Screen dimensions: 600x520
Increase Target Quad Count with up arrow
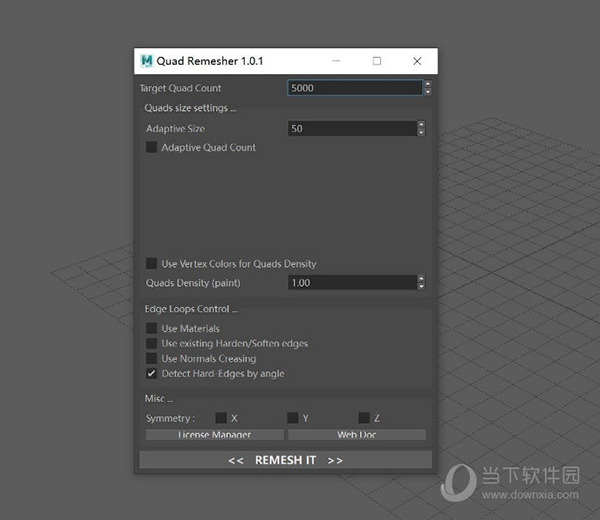click(x=428, y=84)
